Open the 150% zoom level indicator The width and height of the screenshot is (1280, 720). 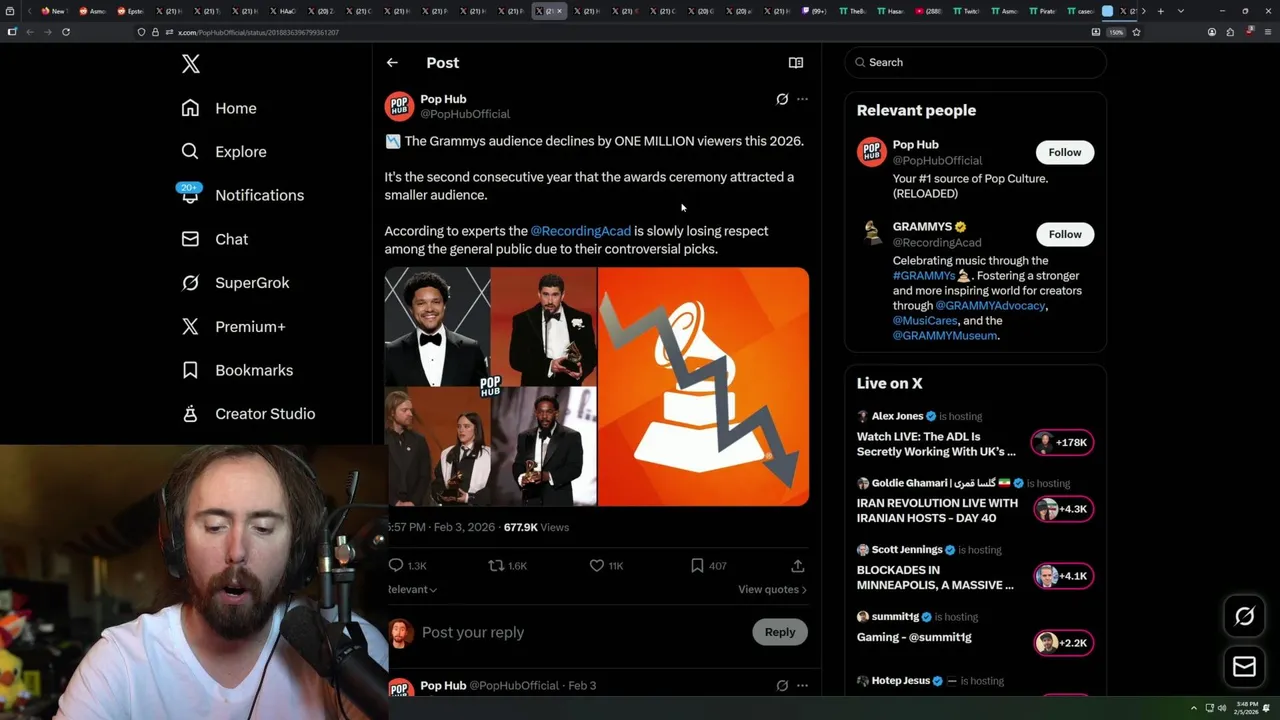[x=1116, y=32]
